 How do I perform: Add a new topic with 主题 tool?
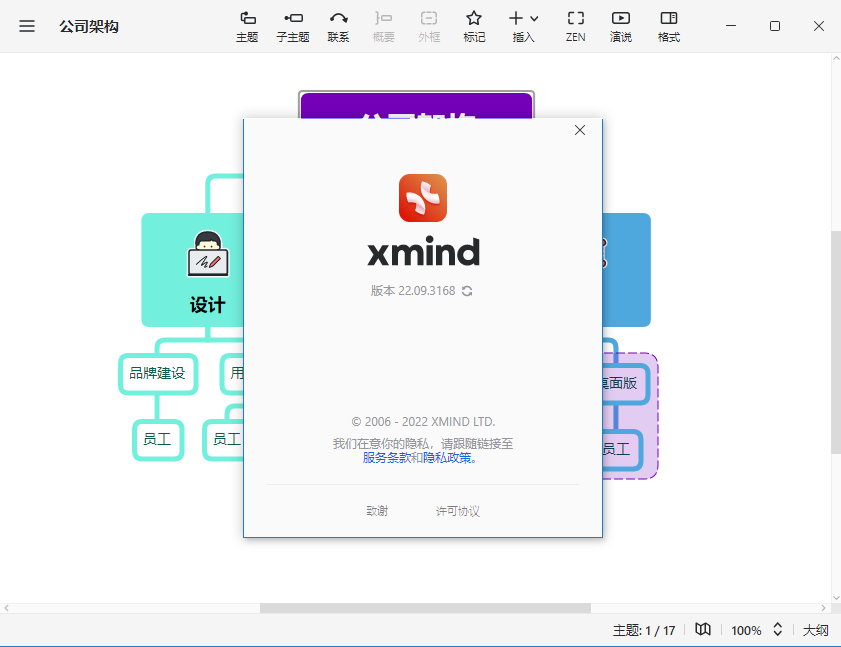pos(247,26)
